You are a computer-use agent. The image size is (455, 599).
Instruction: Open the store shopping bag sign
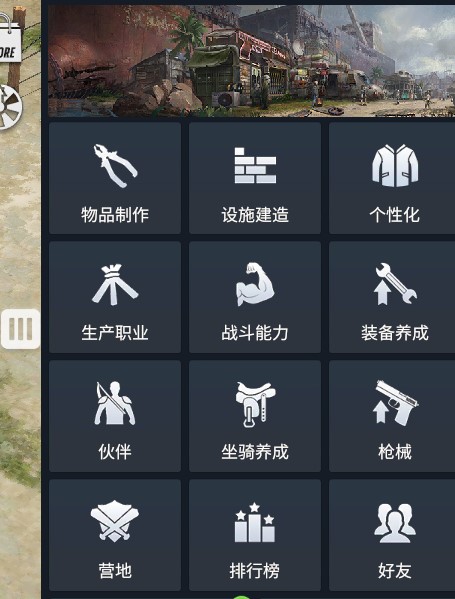tap(10, 41)
